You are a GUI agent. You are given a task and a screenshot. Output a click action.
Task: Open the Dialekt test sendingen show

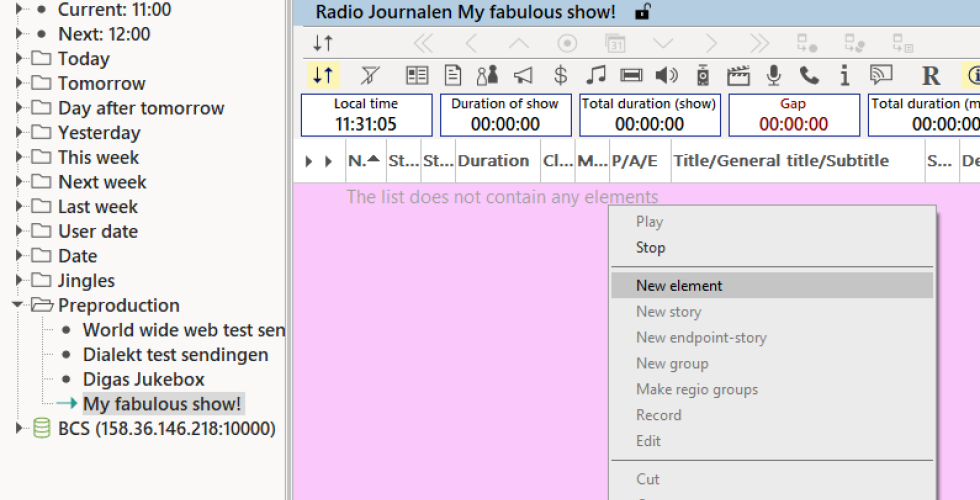pyautogui.click(x=175, y=355)
